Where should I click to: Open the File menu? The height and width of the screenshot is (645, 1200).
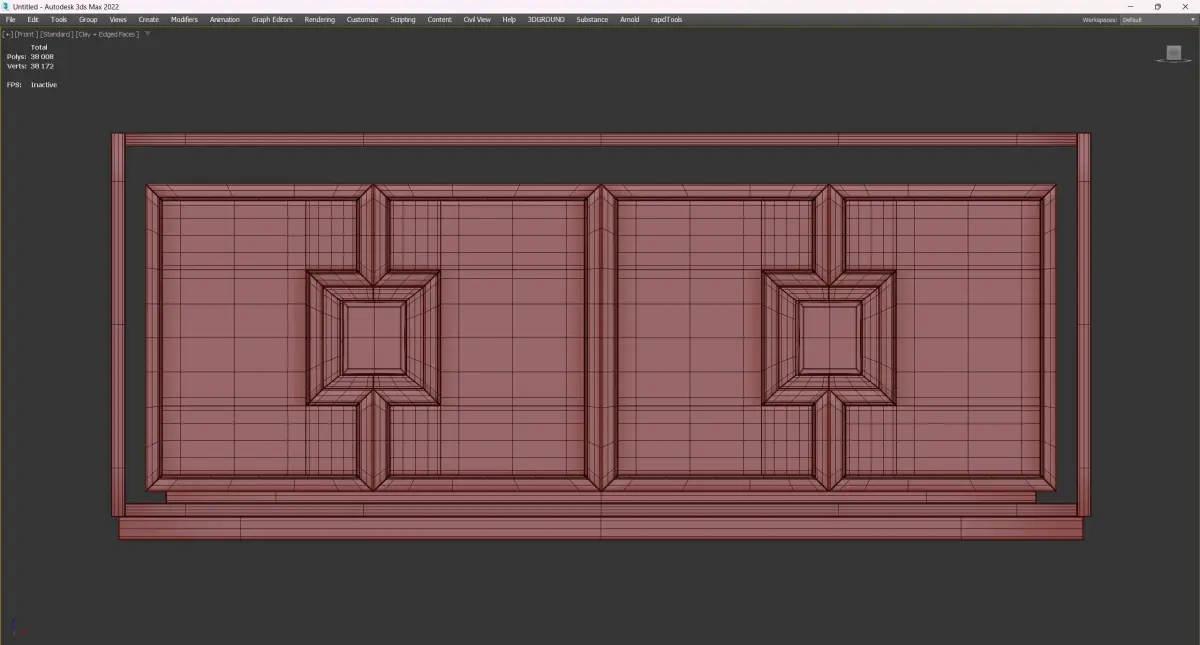11,19
